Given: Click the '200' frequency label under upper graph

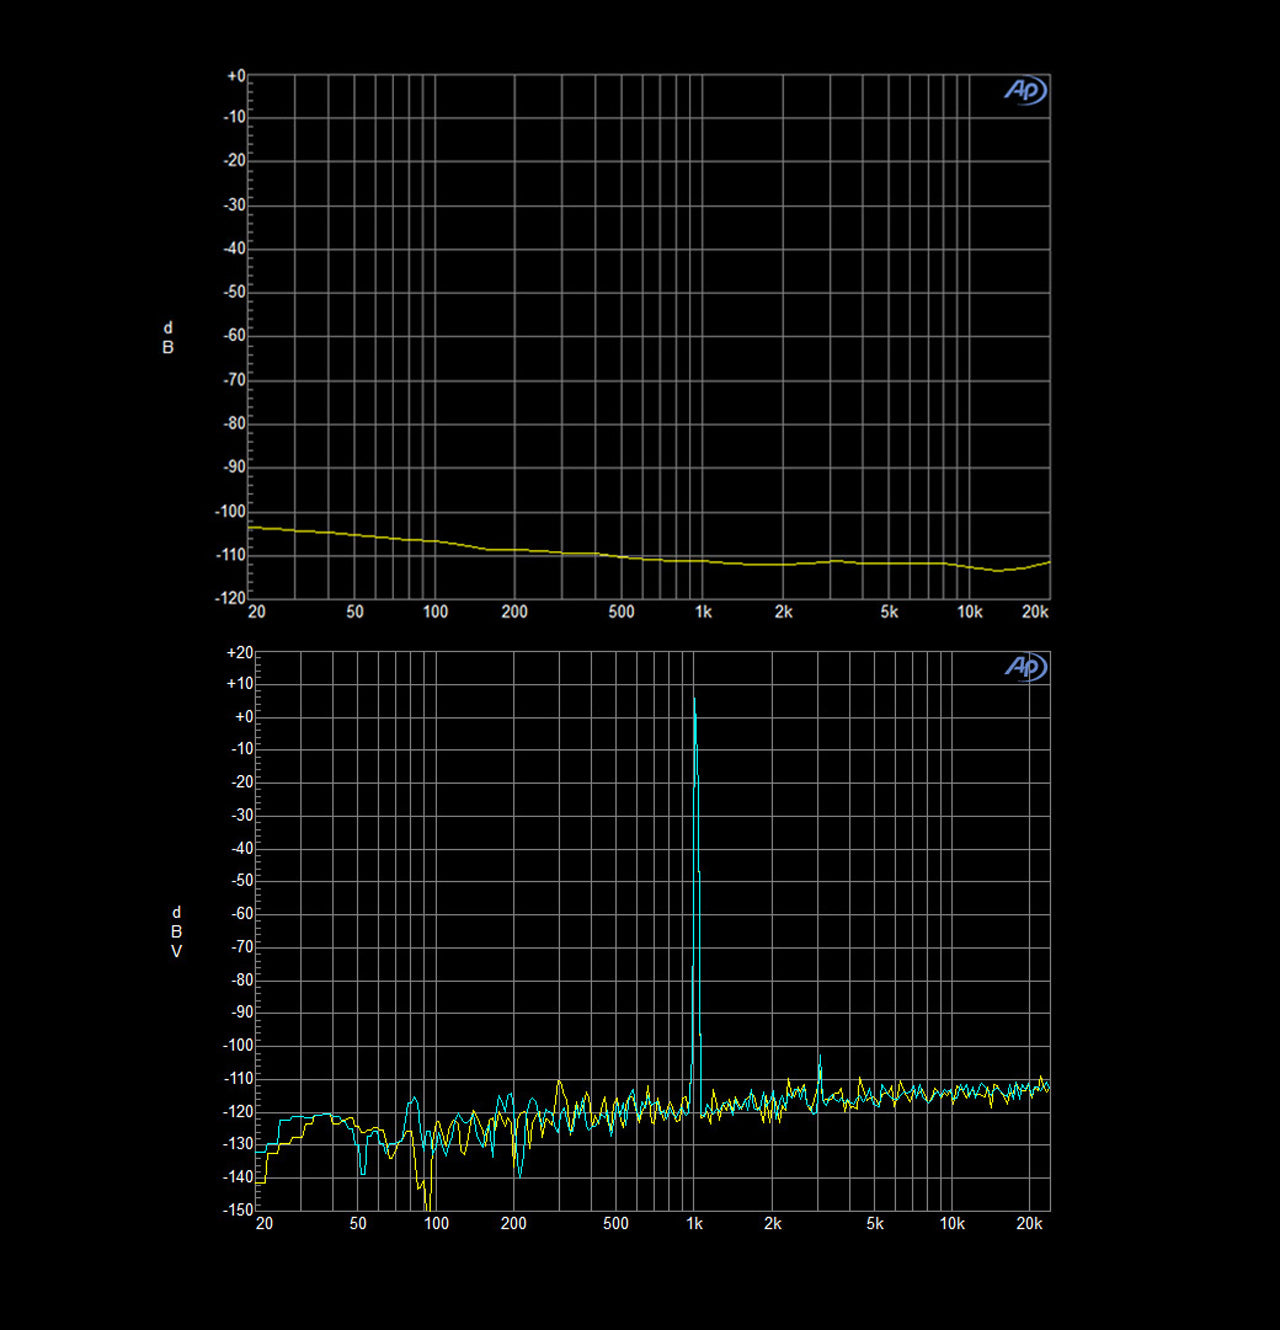Looking at the screenshot, I should tap(514, 611).
